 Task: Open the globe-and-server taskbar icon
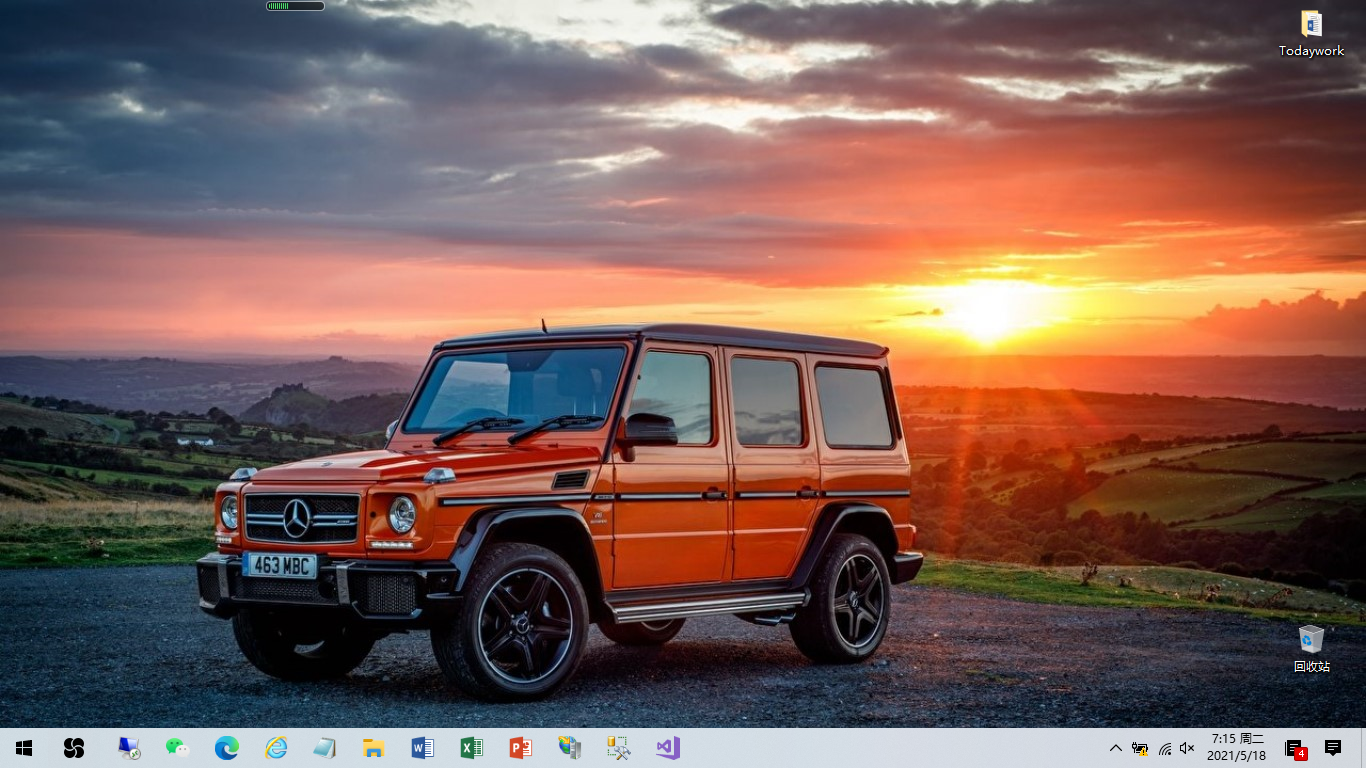tap(570, 748)
